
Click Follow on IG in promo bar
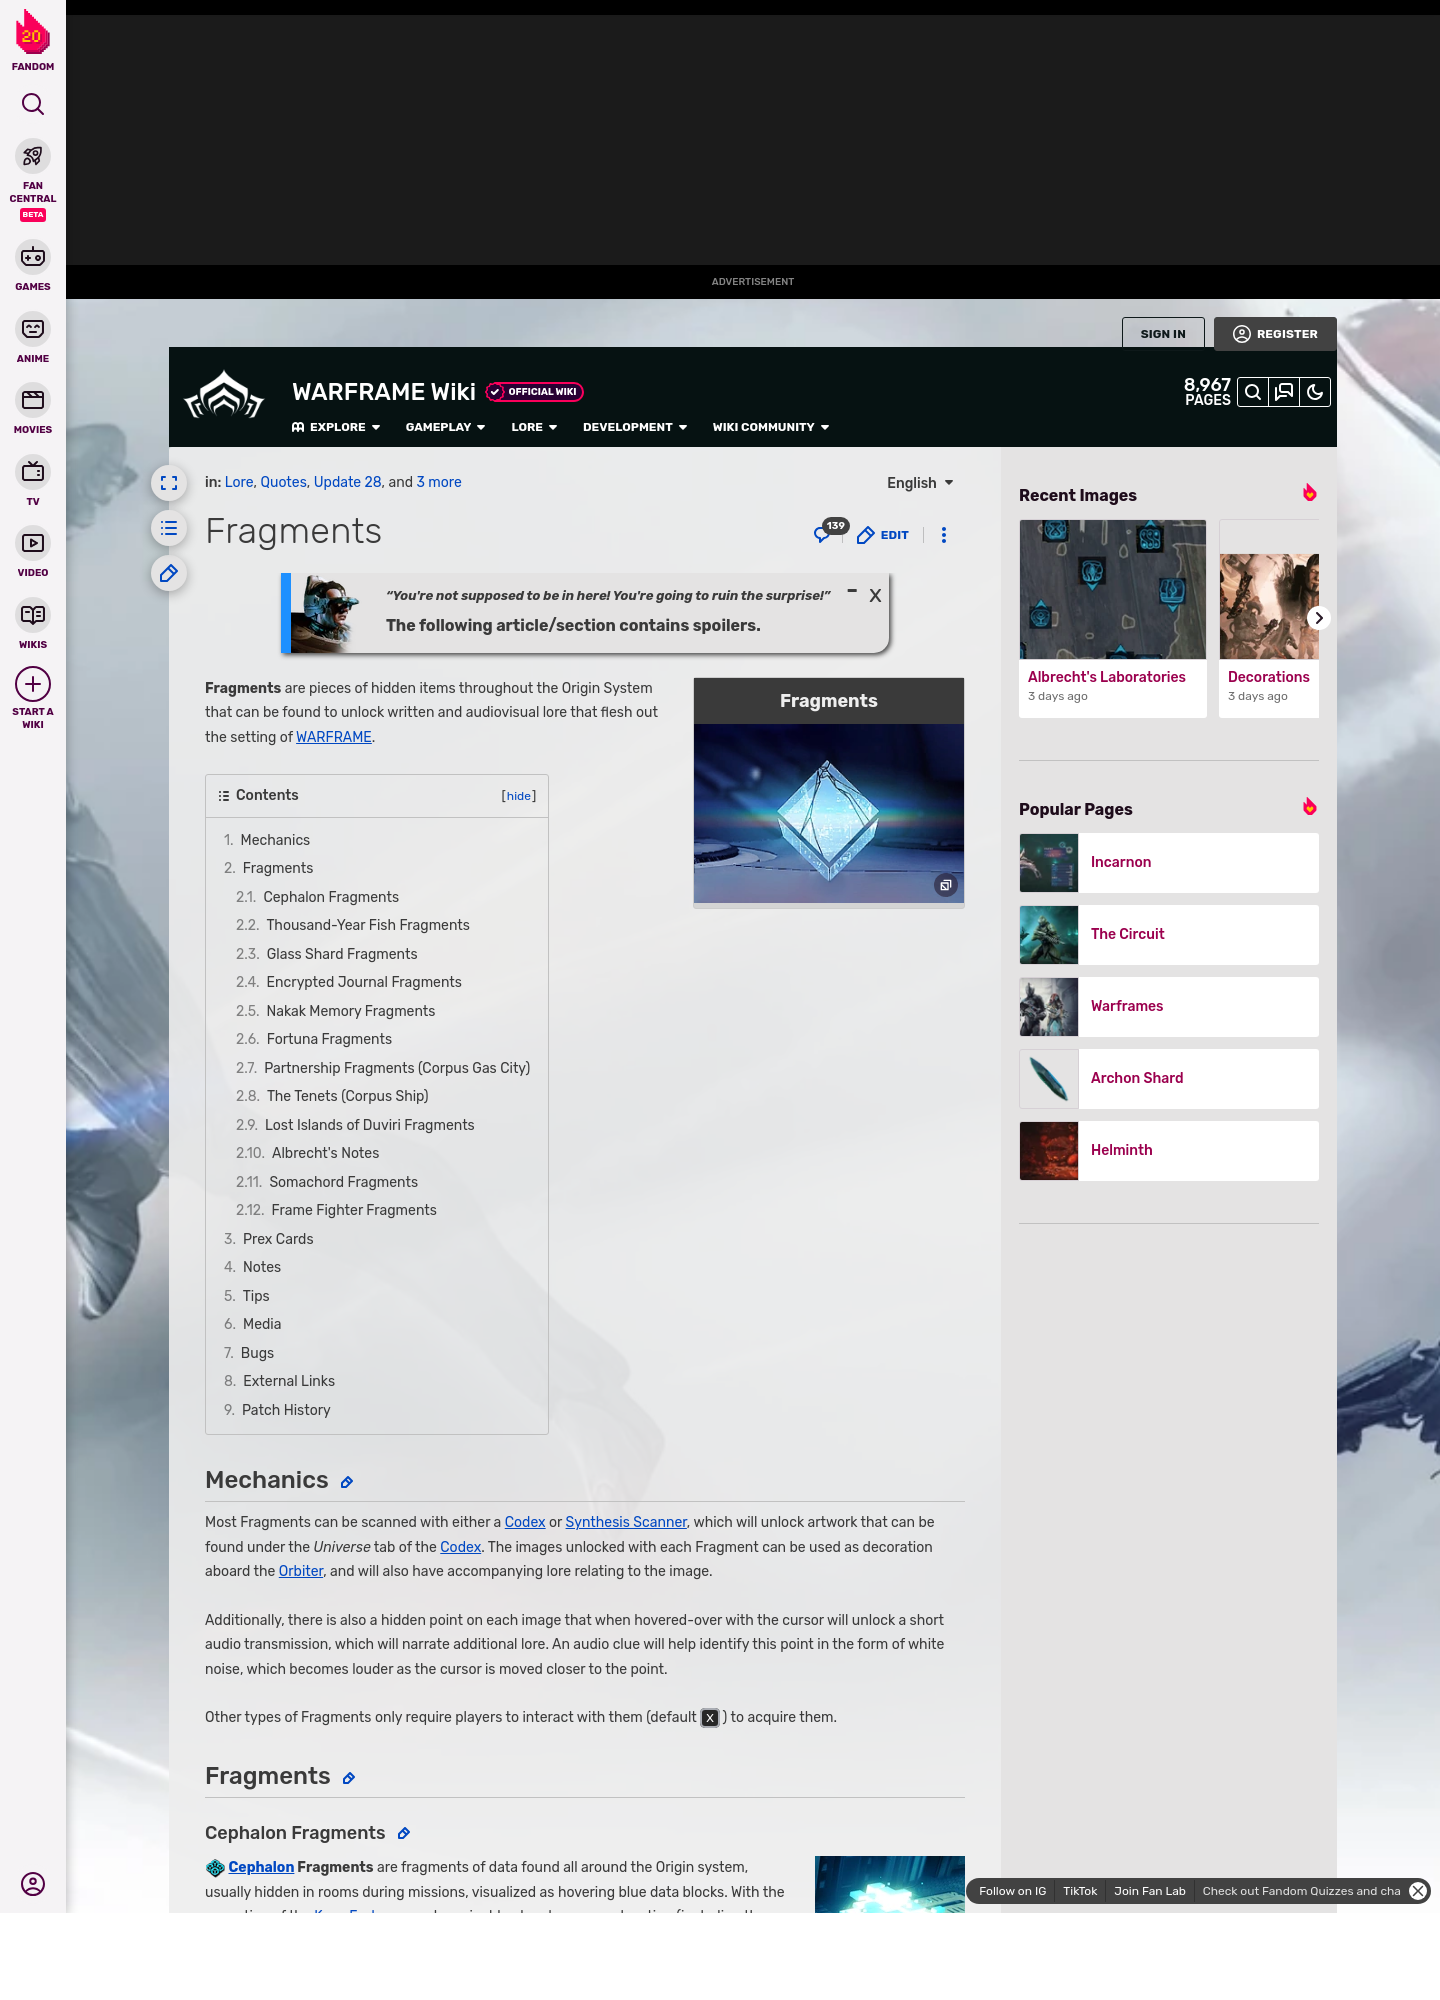tap(1012, 1891)
